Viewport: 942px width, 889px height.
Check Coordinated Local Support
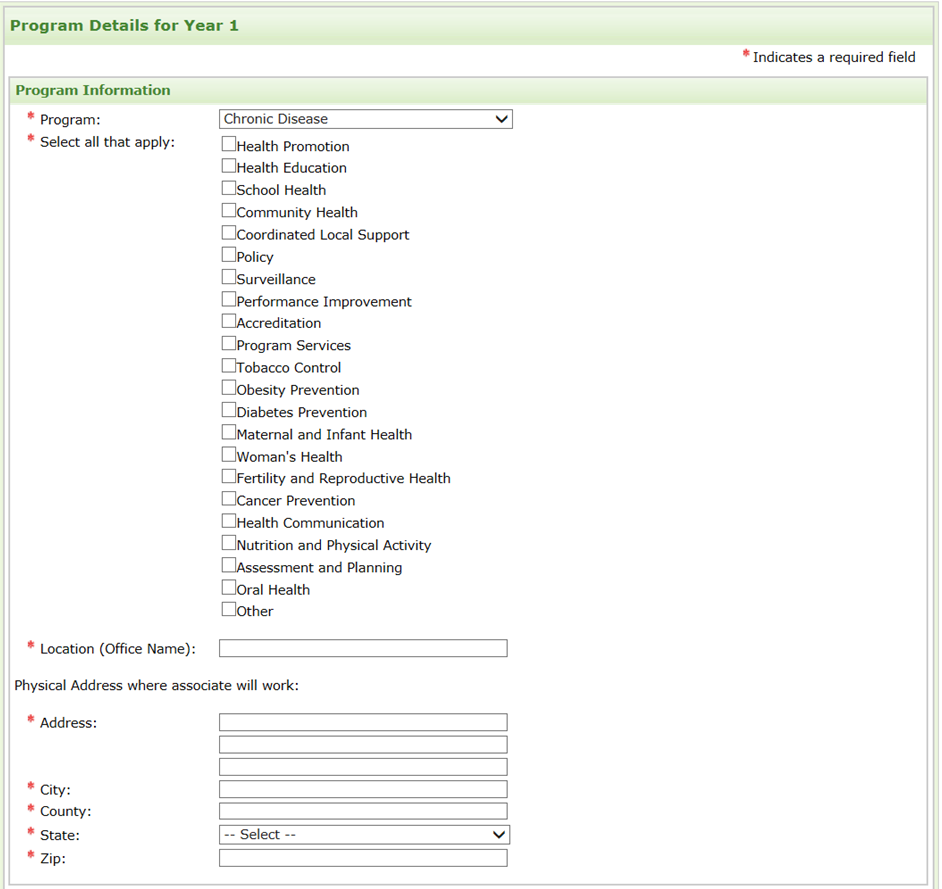coord(229,233)
